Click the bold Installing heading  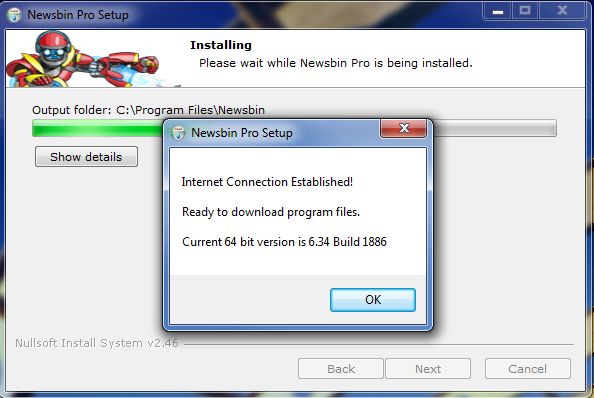tap(221, 45)
